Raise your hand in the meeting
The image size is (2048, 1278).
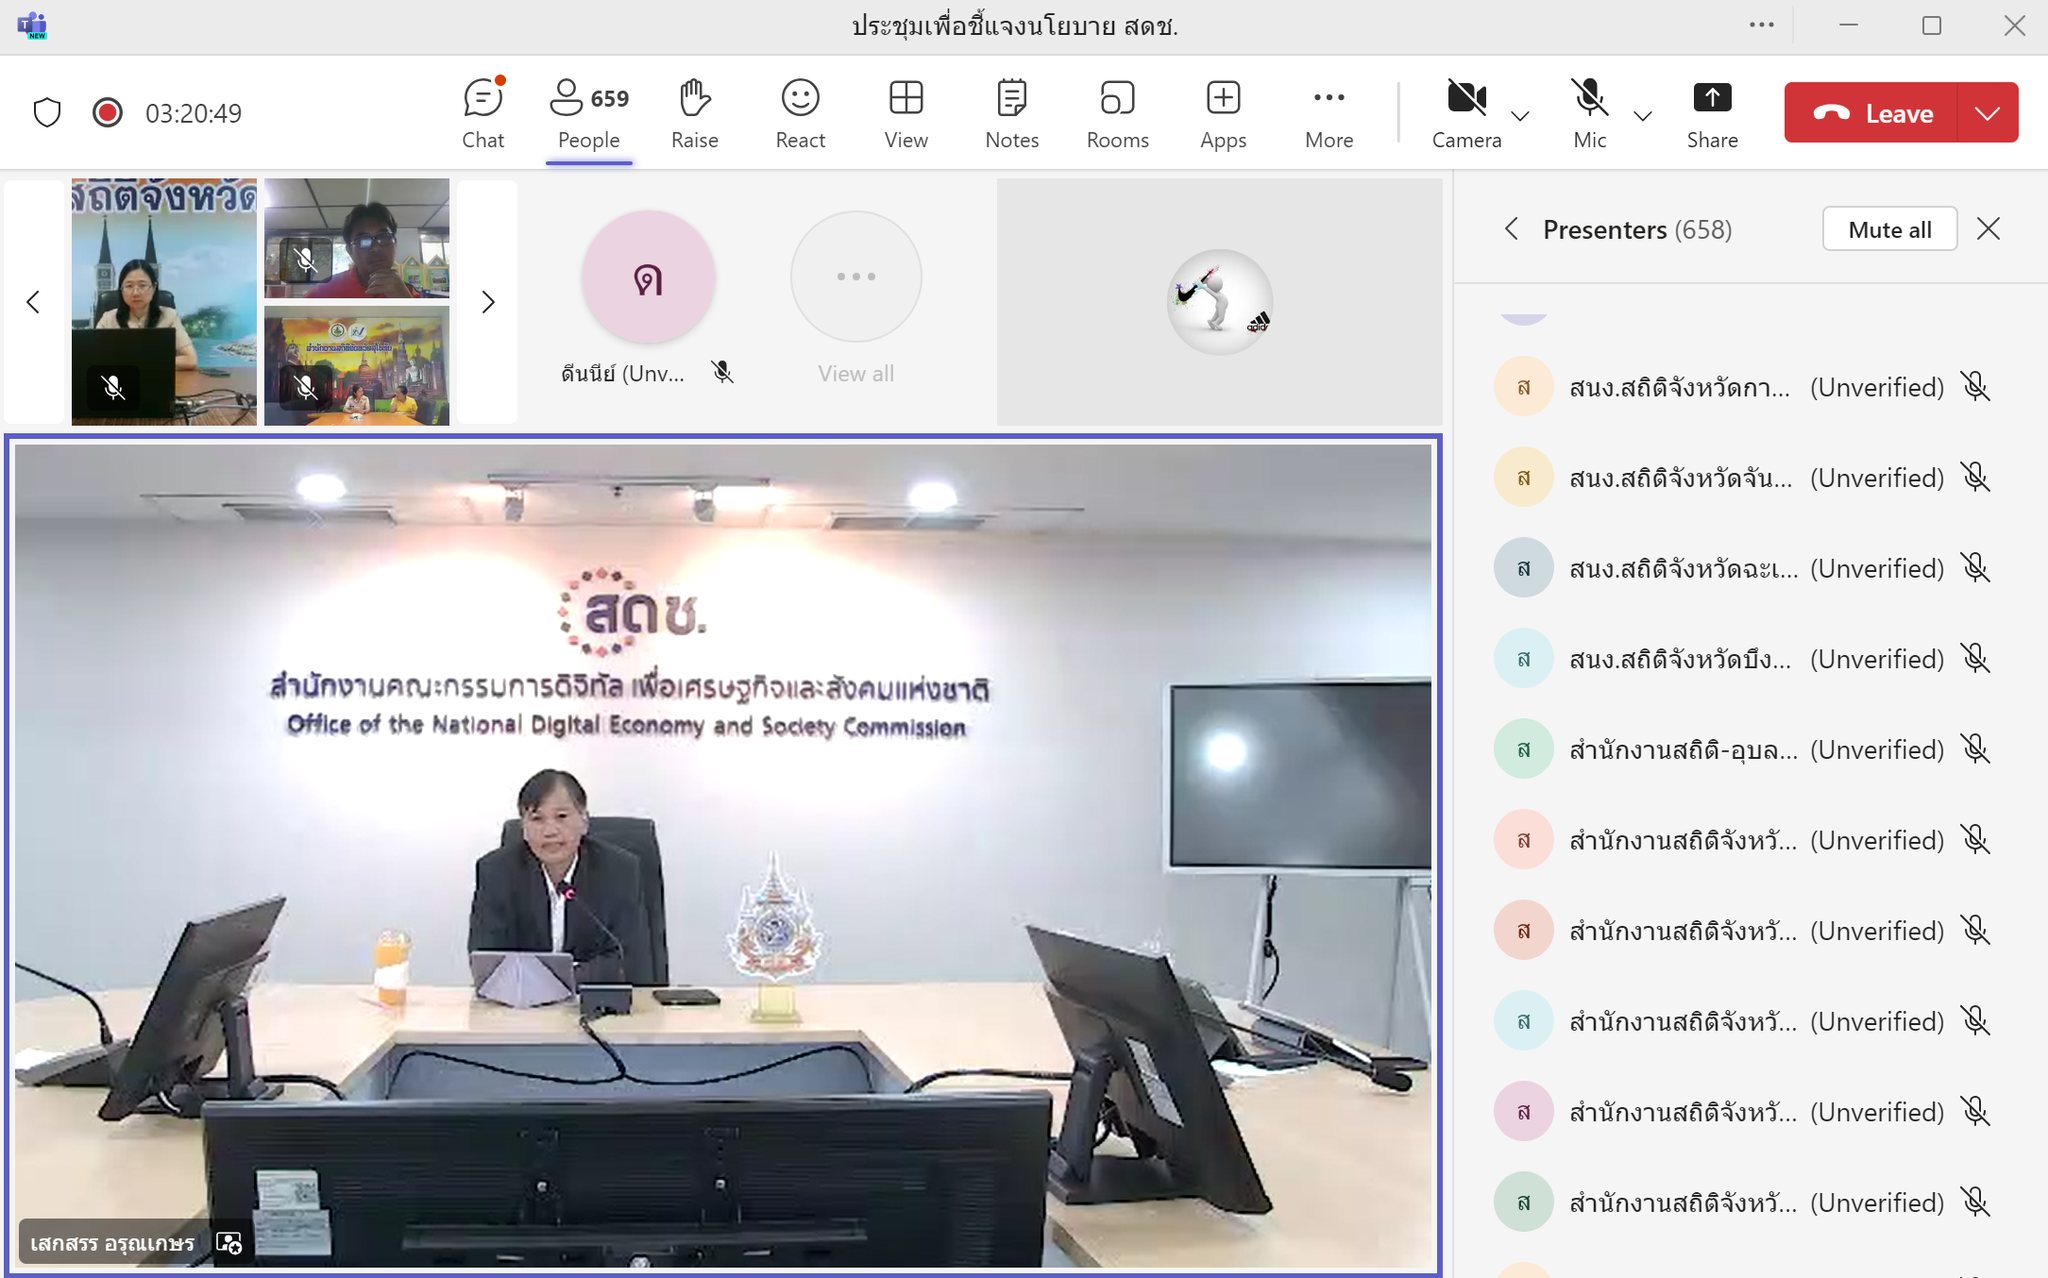694,113
